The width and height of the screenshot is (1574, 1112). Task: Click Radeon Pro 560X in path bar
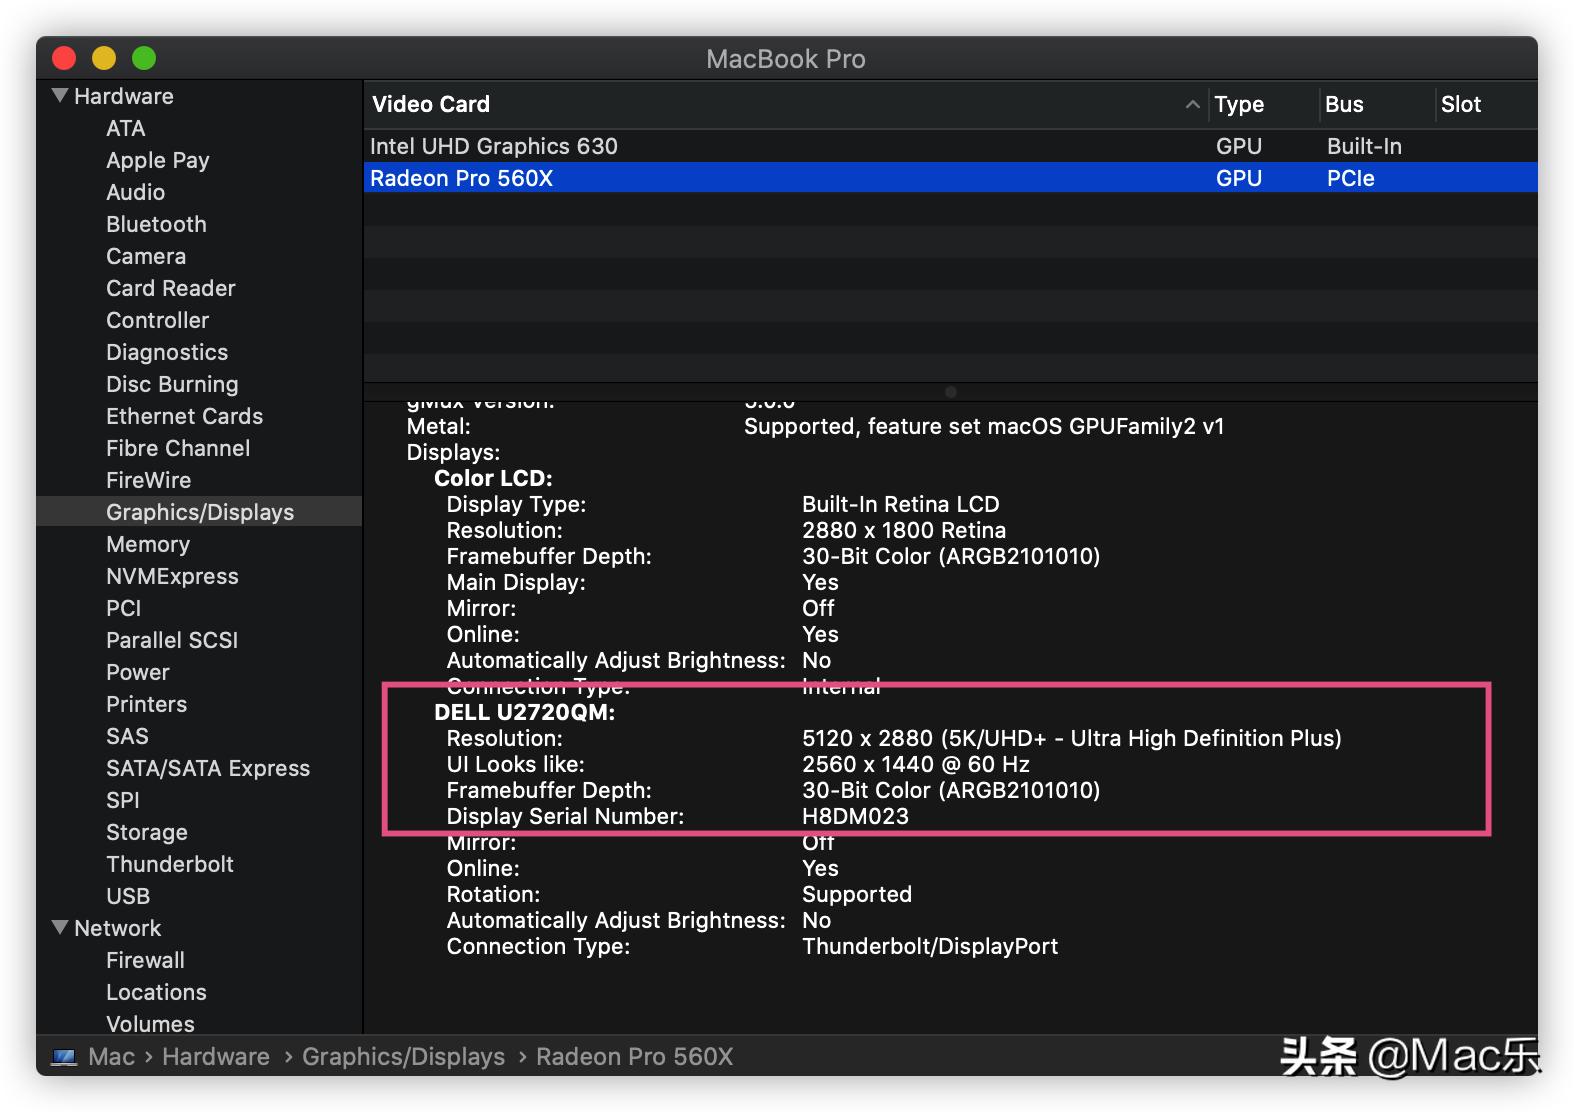click(x=634, y=1056)
